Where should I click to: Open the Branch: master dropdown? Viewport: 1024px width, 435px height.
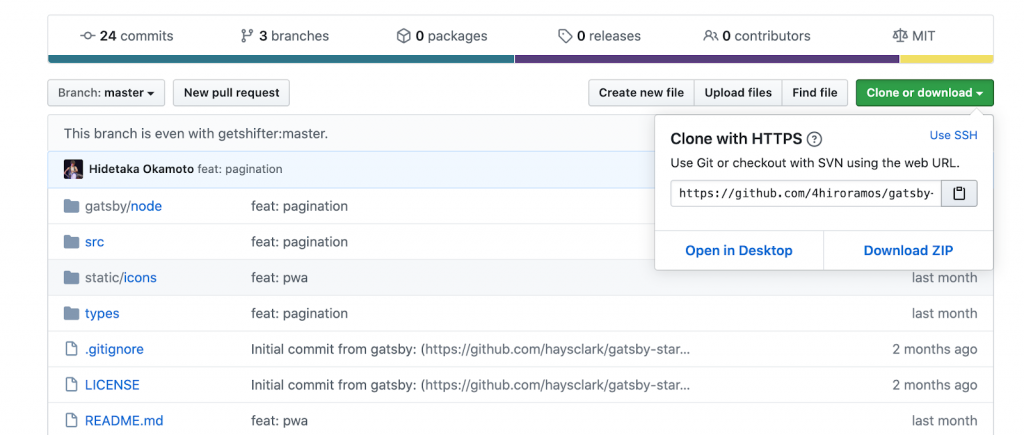(106, 93)
